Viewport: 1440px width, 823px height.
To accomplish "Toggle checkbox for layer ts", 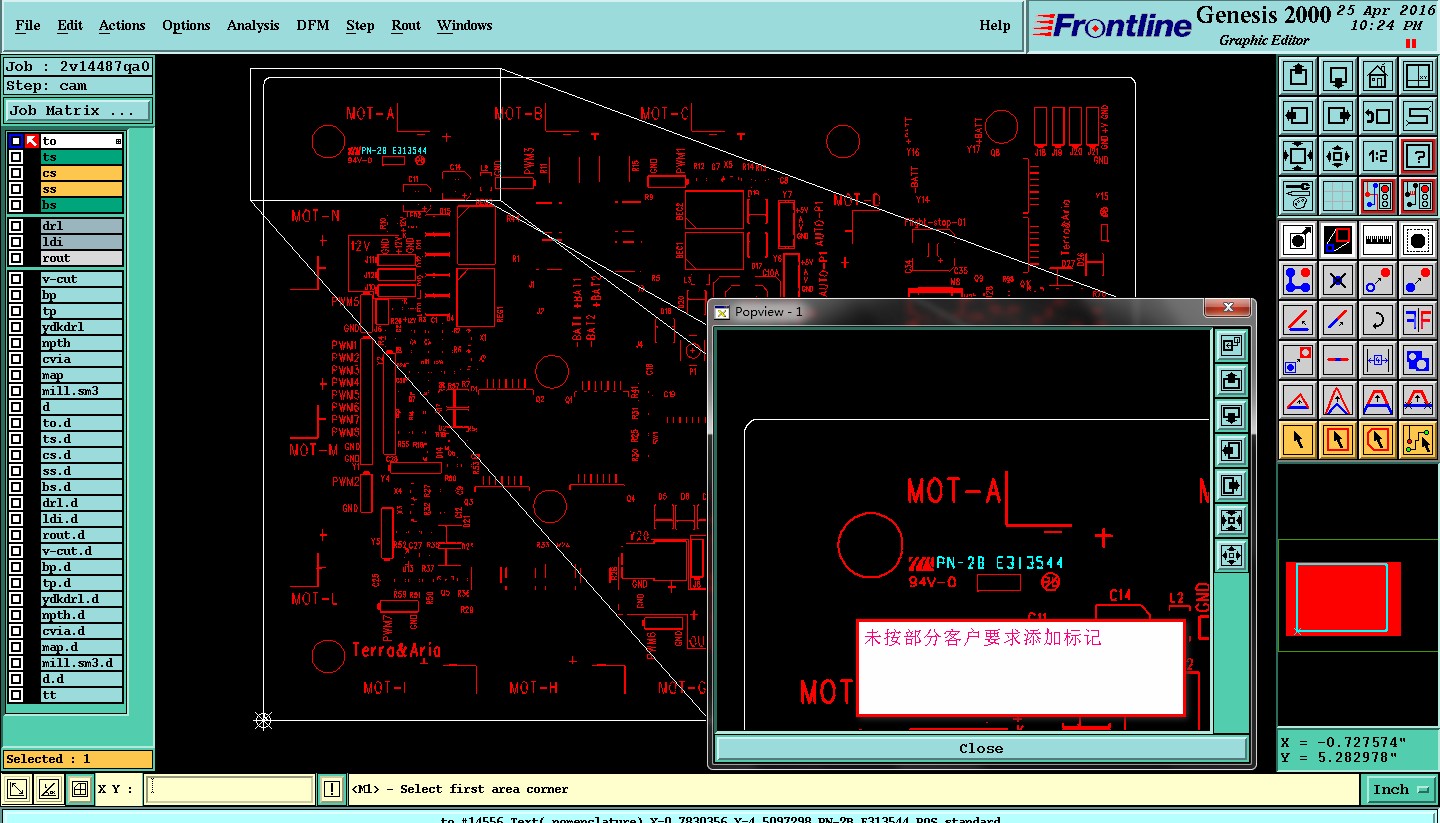I will pyautogui.click(x=16, y=157).
